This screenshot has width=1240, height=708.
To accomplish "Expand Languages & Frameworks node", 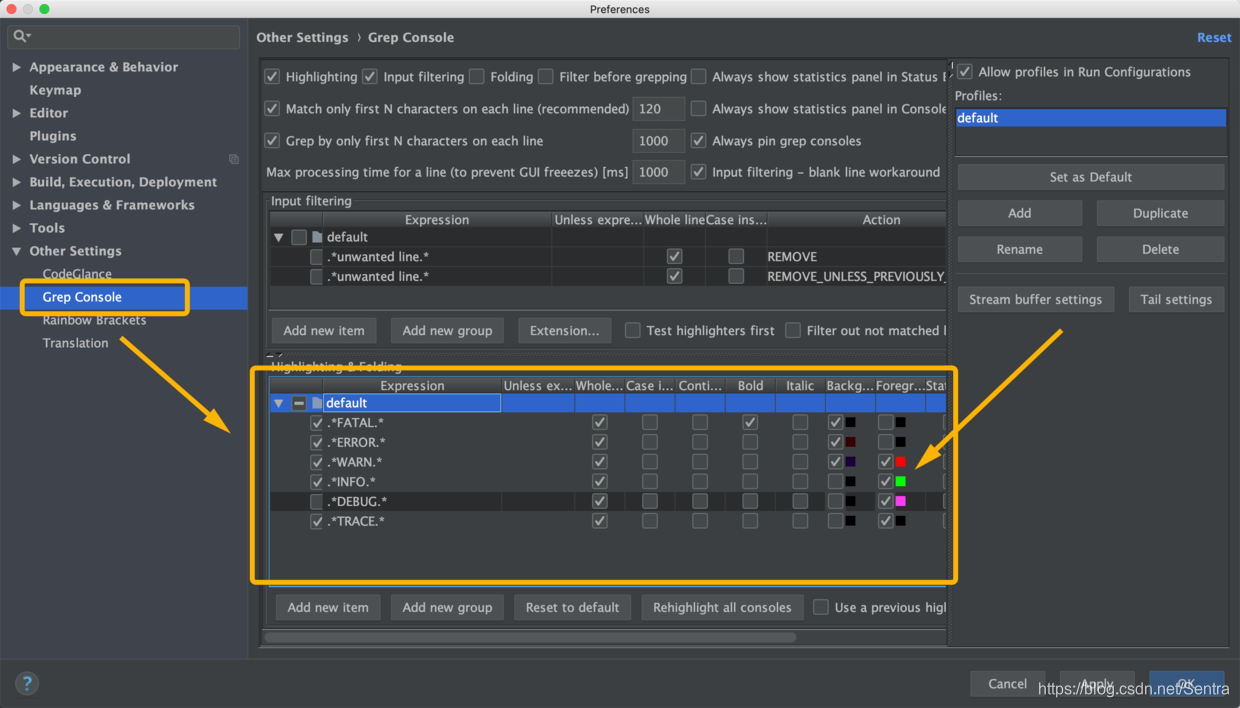I will click(16, 205).
